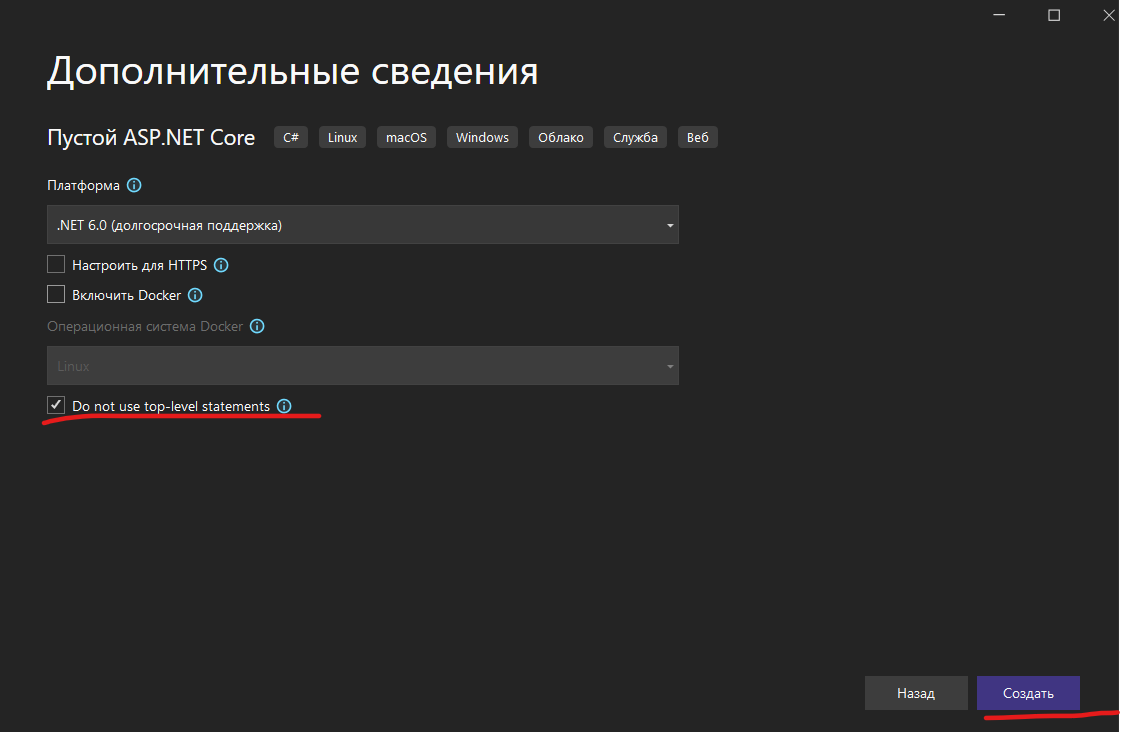1121x732 pixels.
Task: Select the Облако tag
Action: [x=560, y=137]
